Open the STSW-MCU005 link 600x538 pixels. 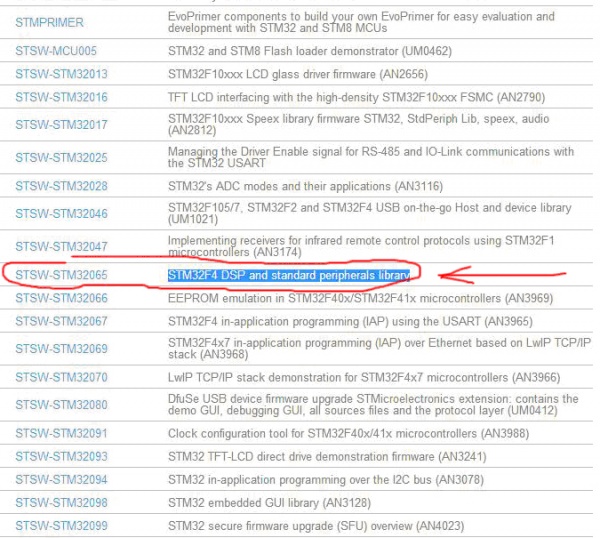tap(56, 51)
